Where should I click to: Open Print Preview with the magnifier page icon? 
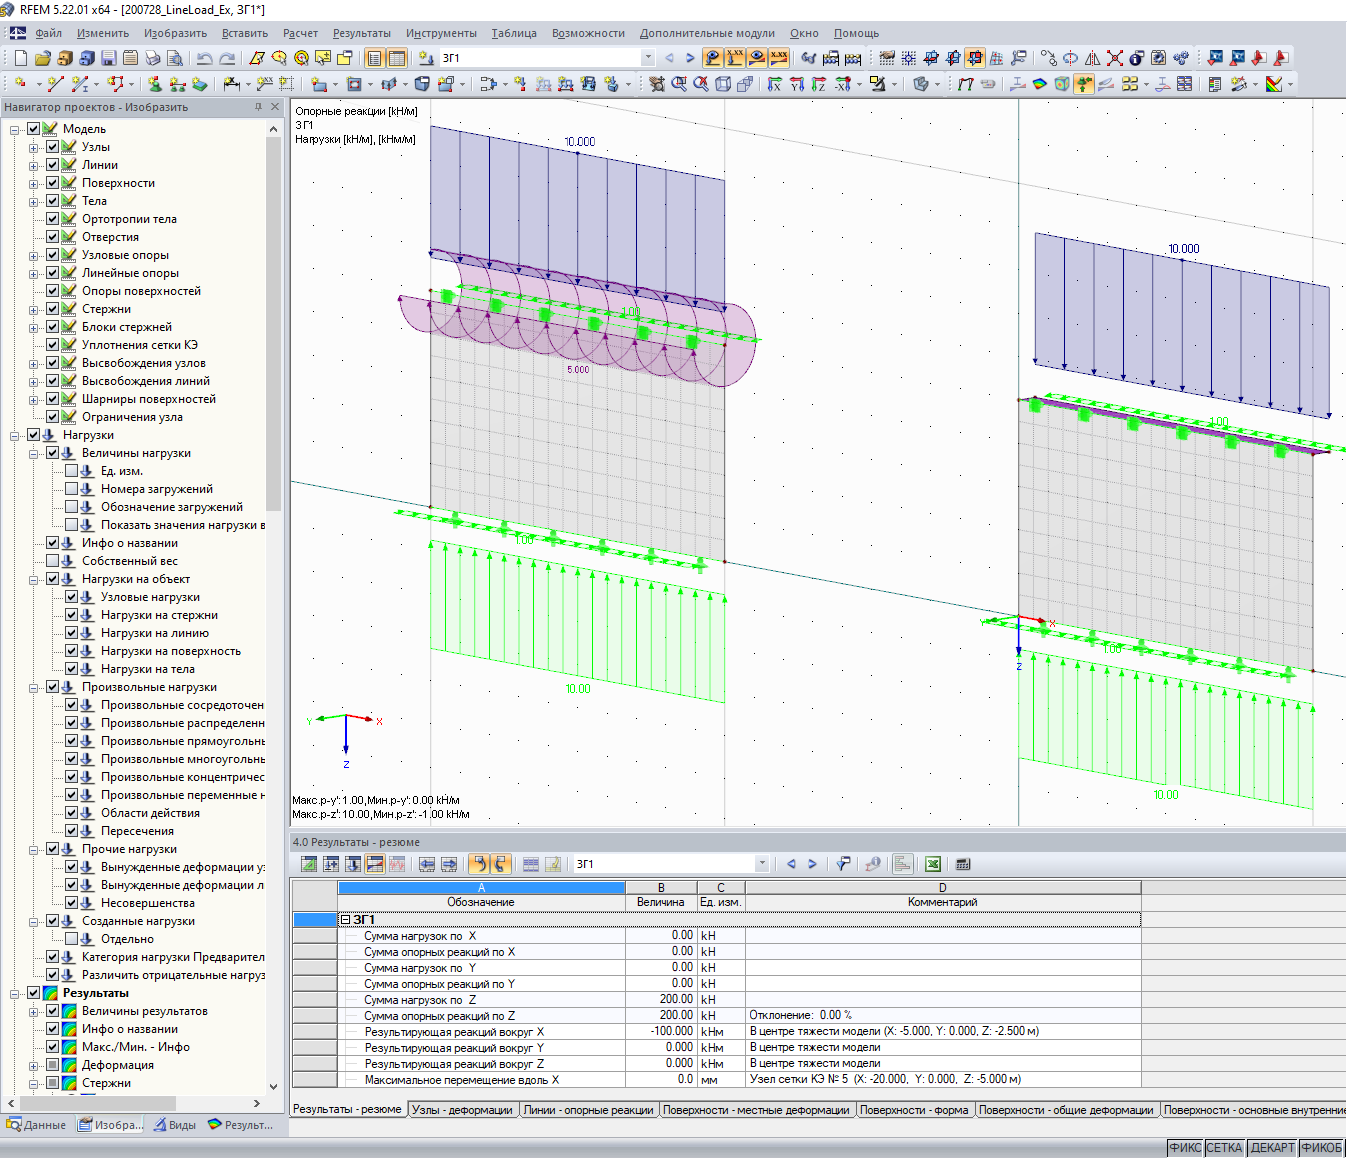point(175,58)
